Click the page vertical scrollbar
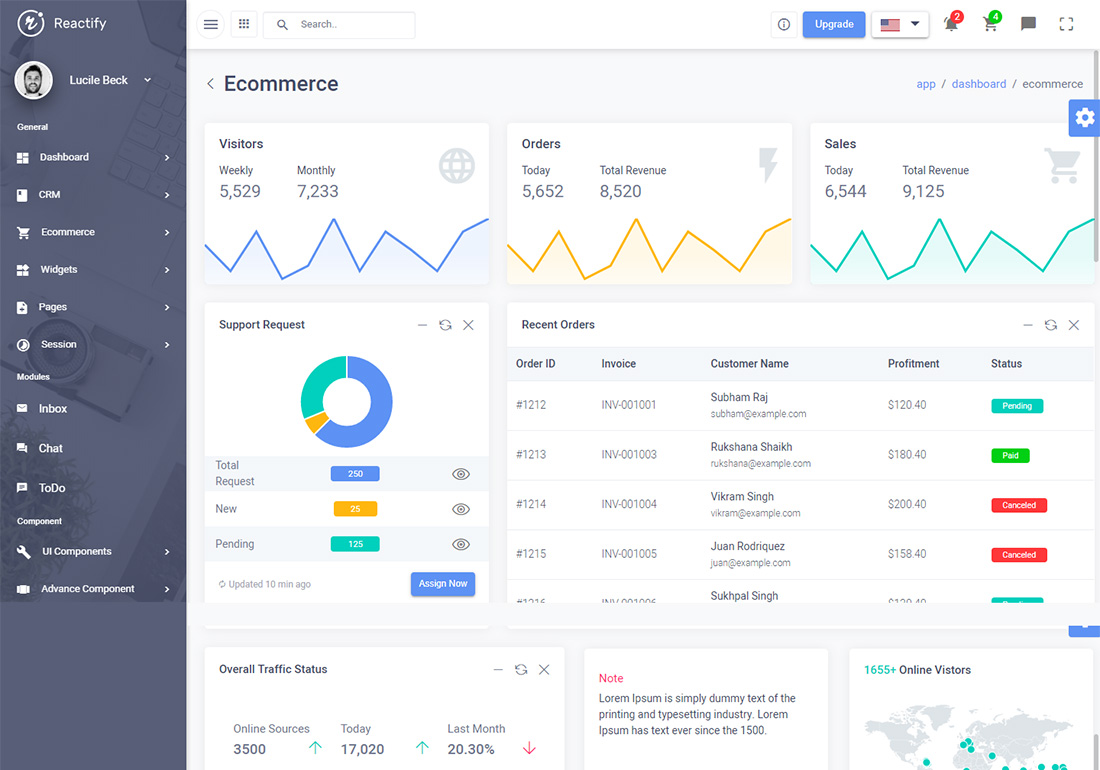This screenshot has width=1100, height=770. point(1096,154)
